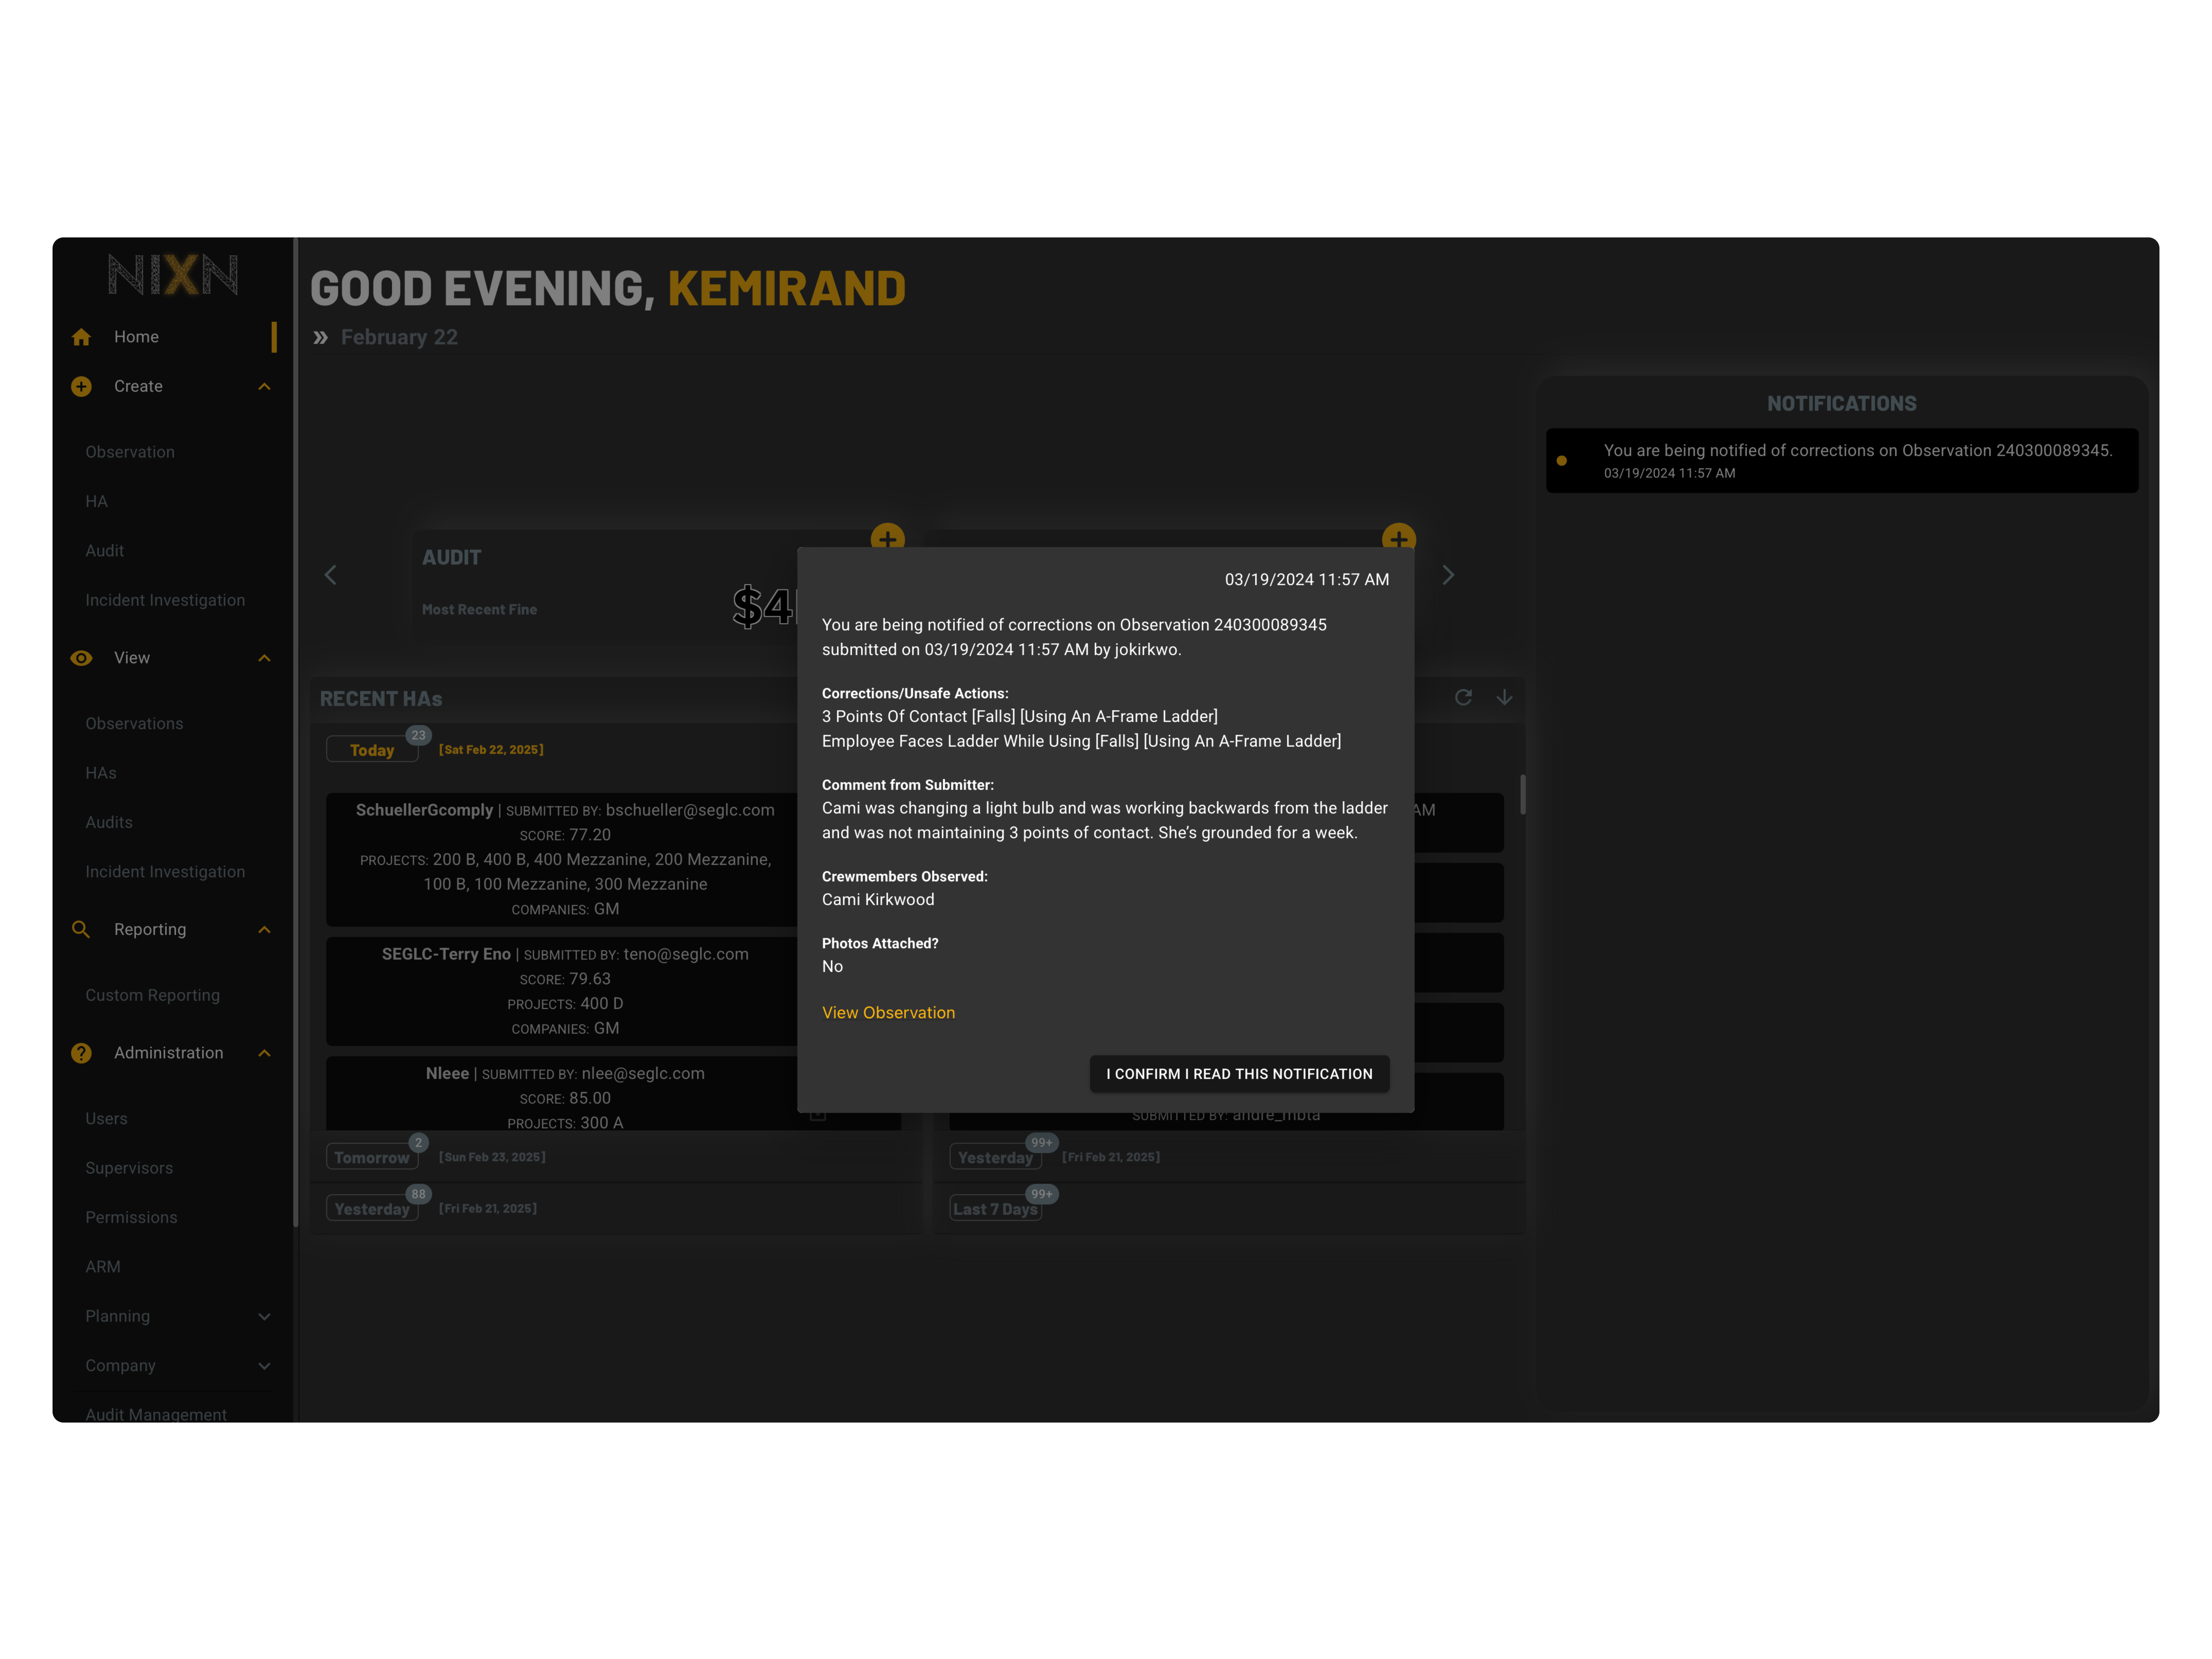Screen dimensions: 2212x1659
Task: Click the Administration question mark icon
Action: [x=81, y=1053]
